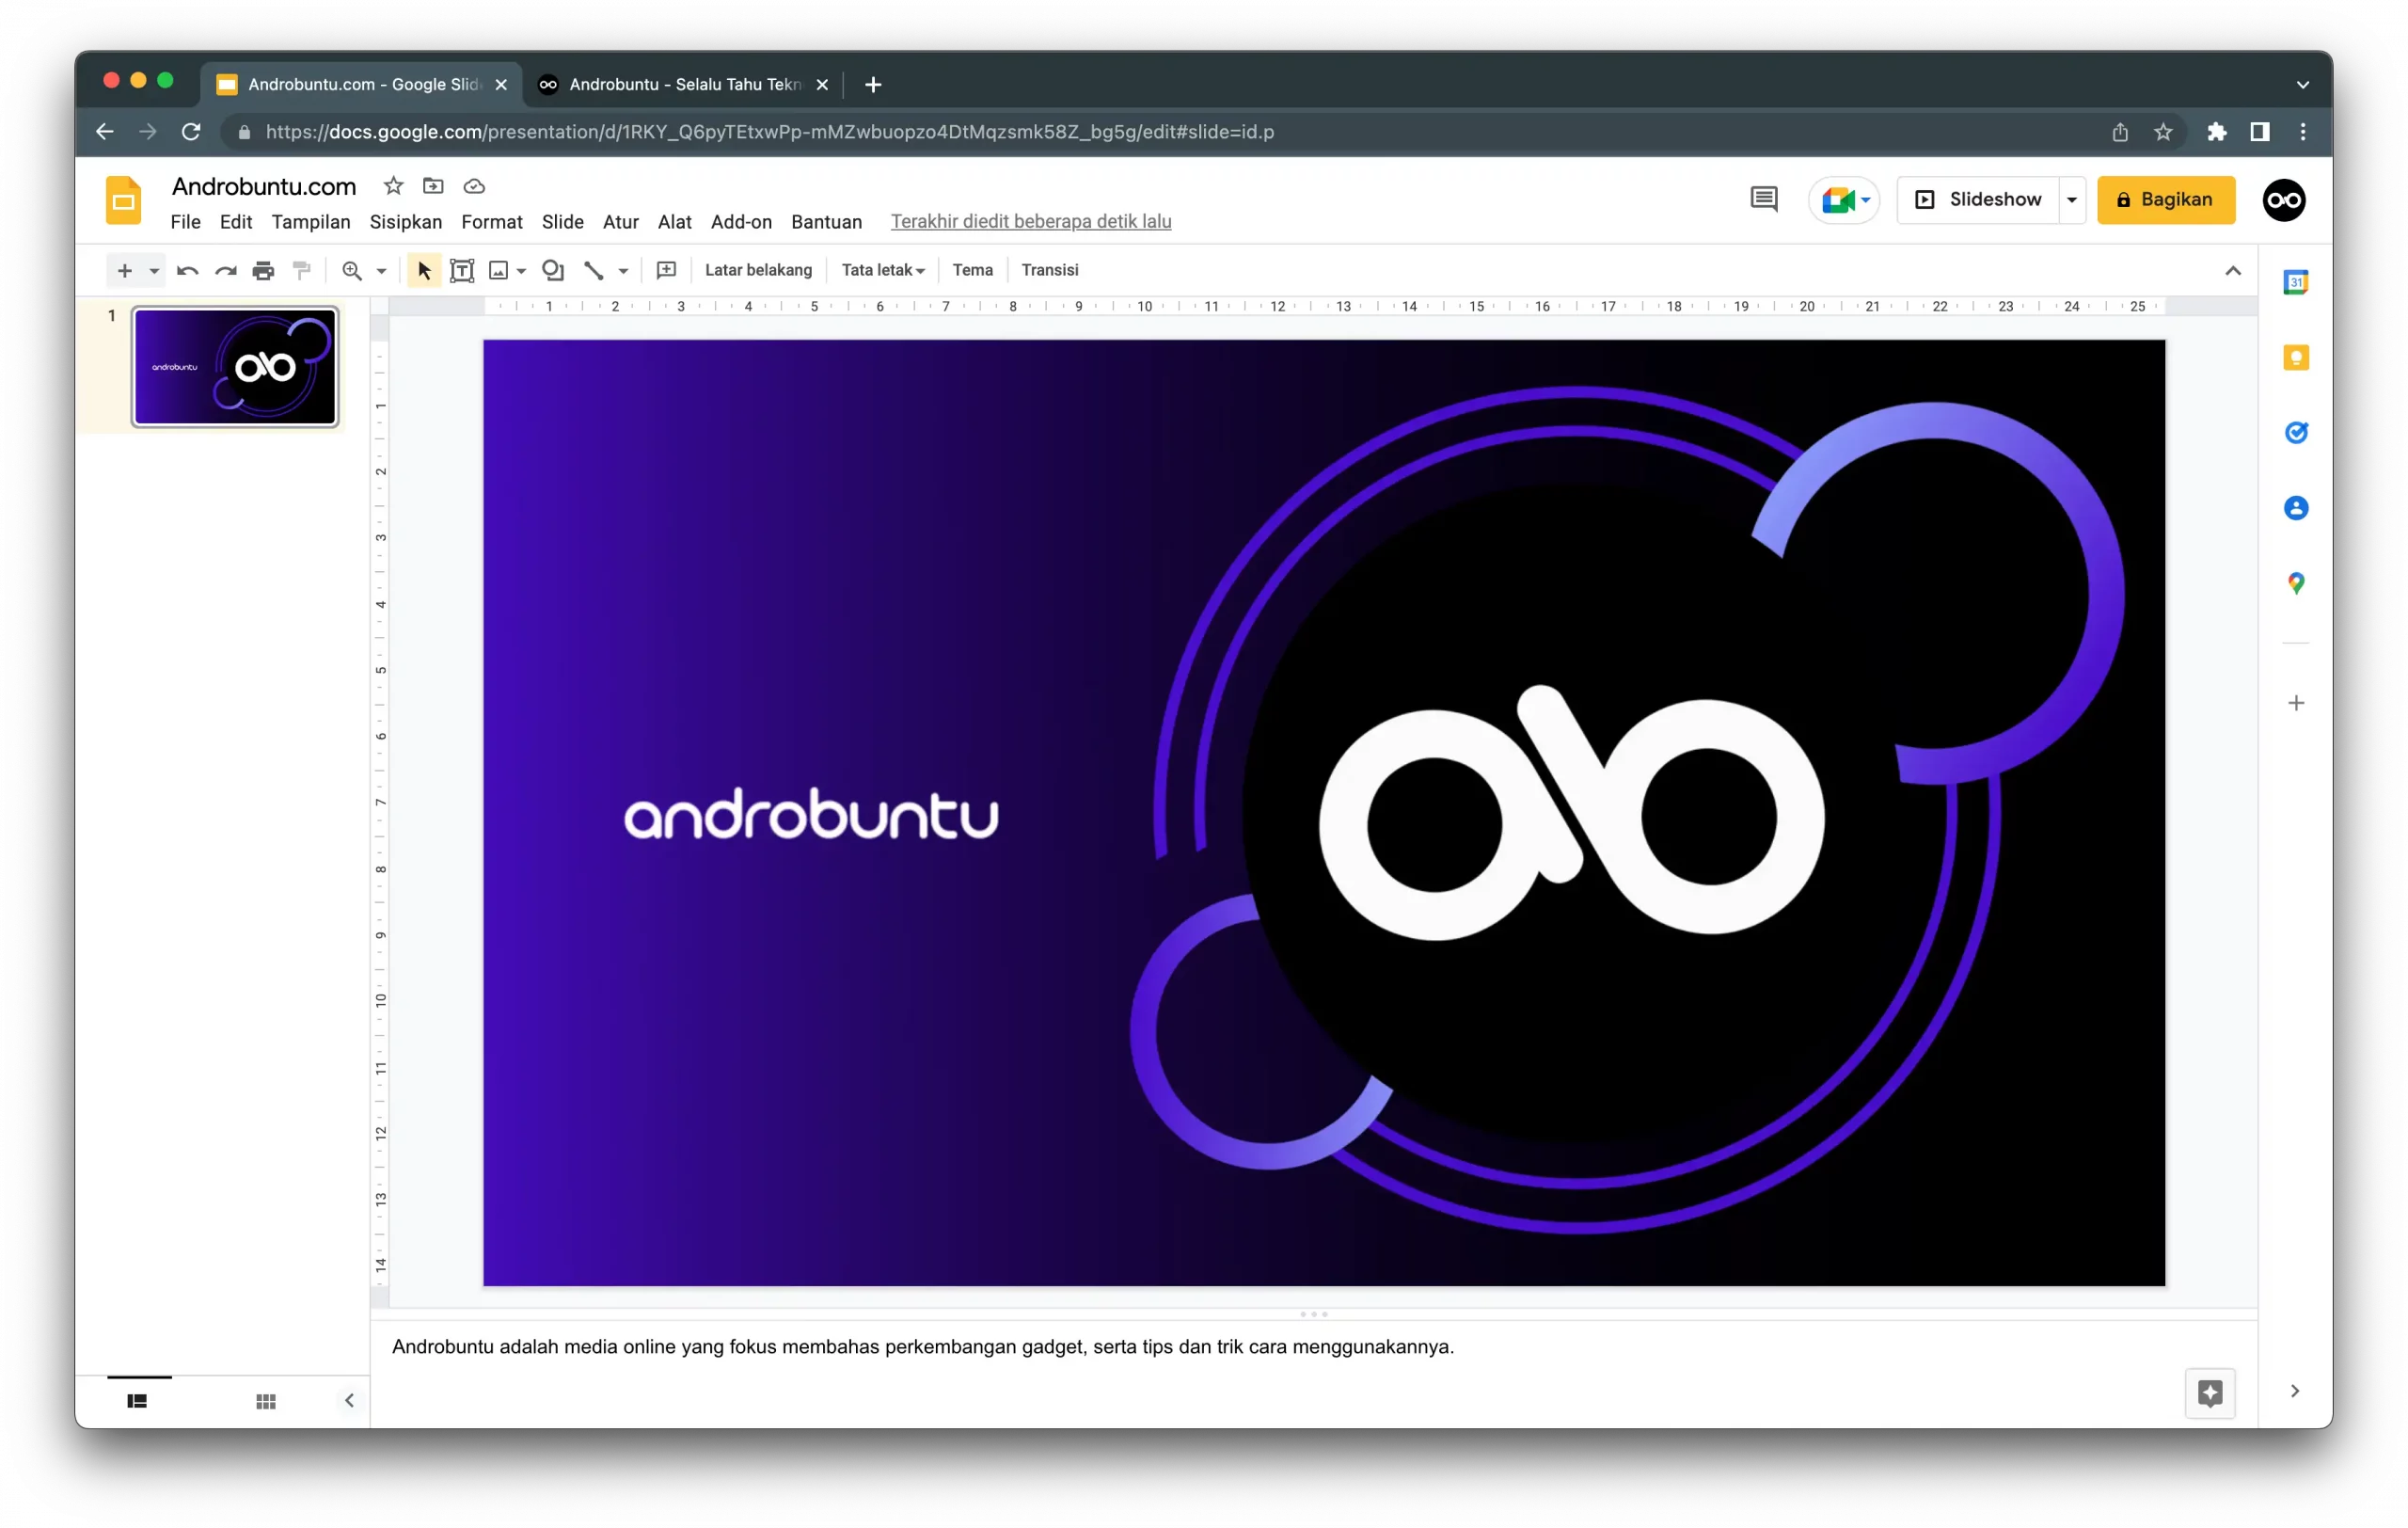Open Google Calendar in the side panel
The width and height of the screenshot is (2408, 1528).
[x=2296, y=281]
